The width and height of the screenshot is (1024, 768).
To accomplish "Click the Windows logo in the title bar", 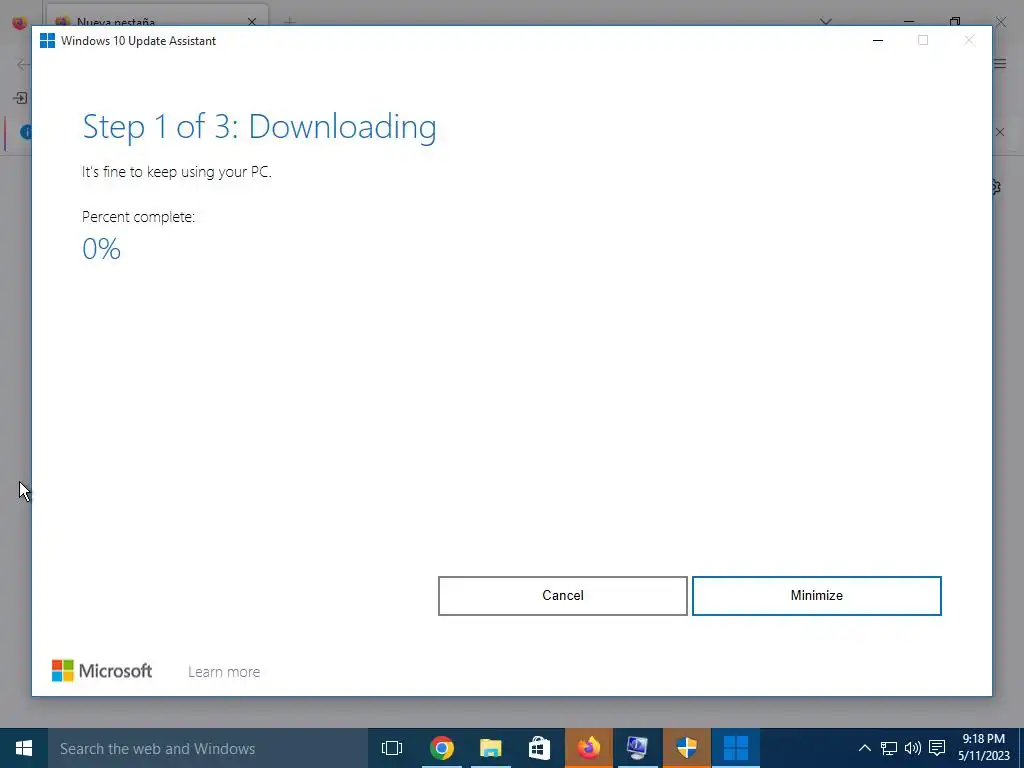I will coord(47,40).
